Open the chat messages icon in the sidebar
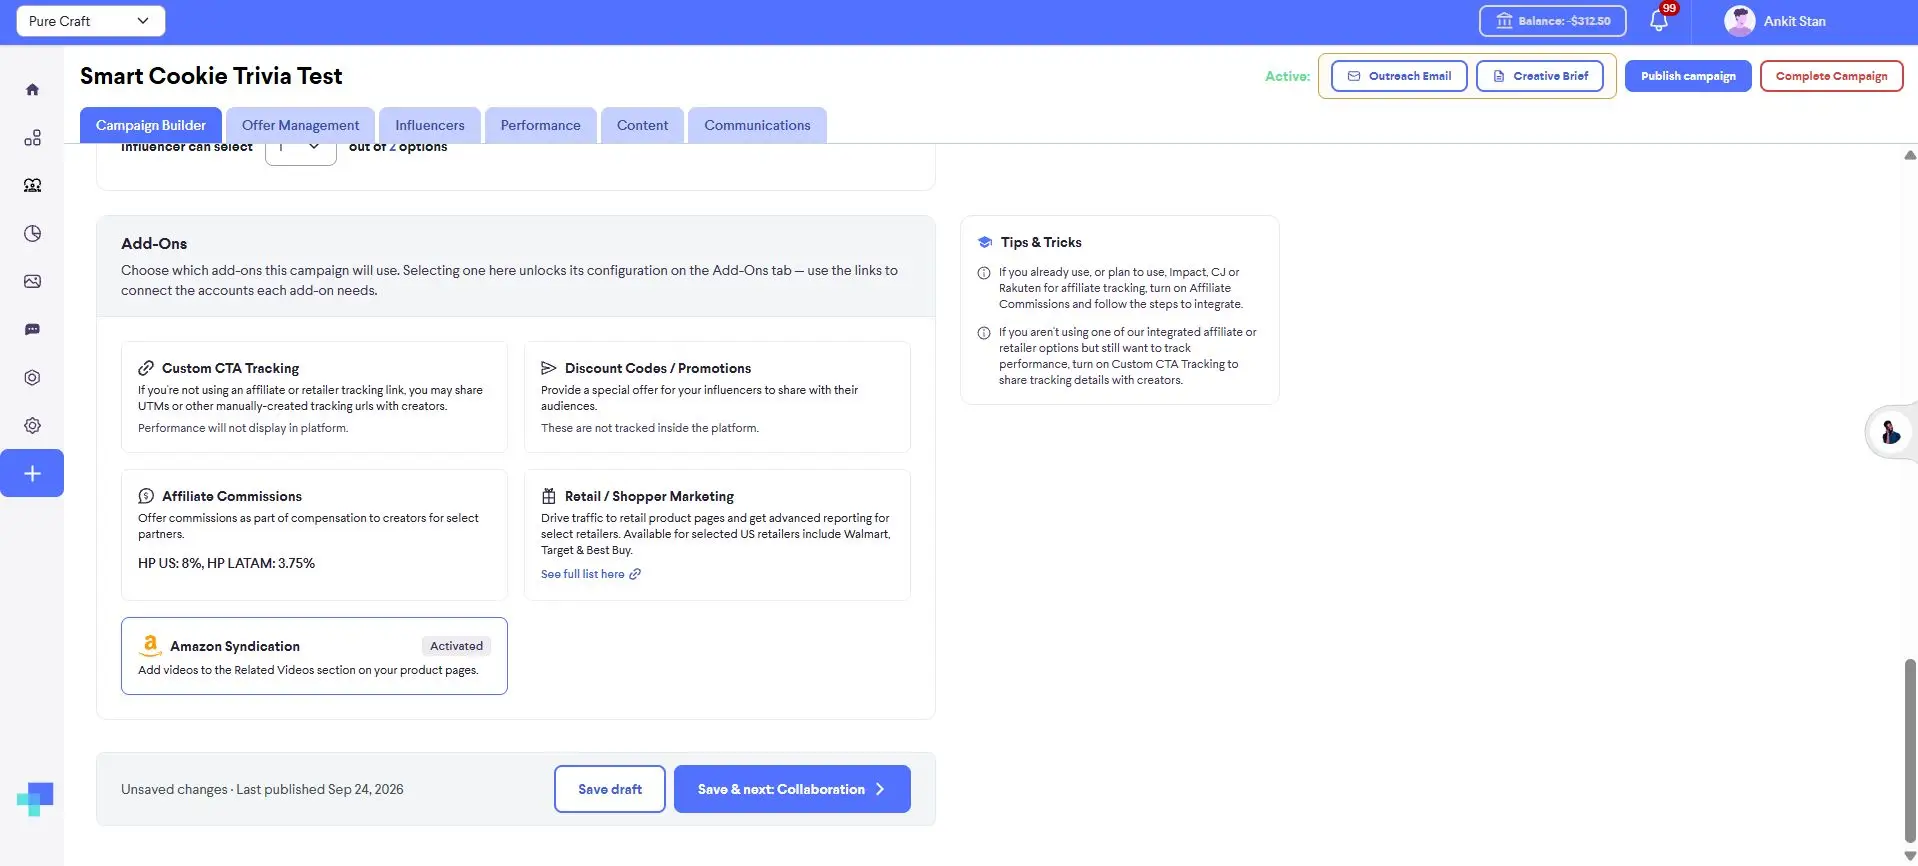Viewport: 1918px width, 866px height. point(32,330)
